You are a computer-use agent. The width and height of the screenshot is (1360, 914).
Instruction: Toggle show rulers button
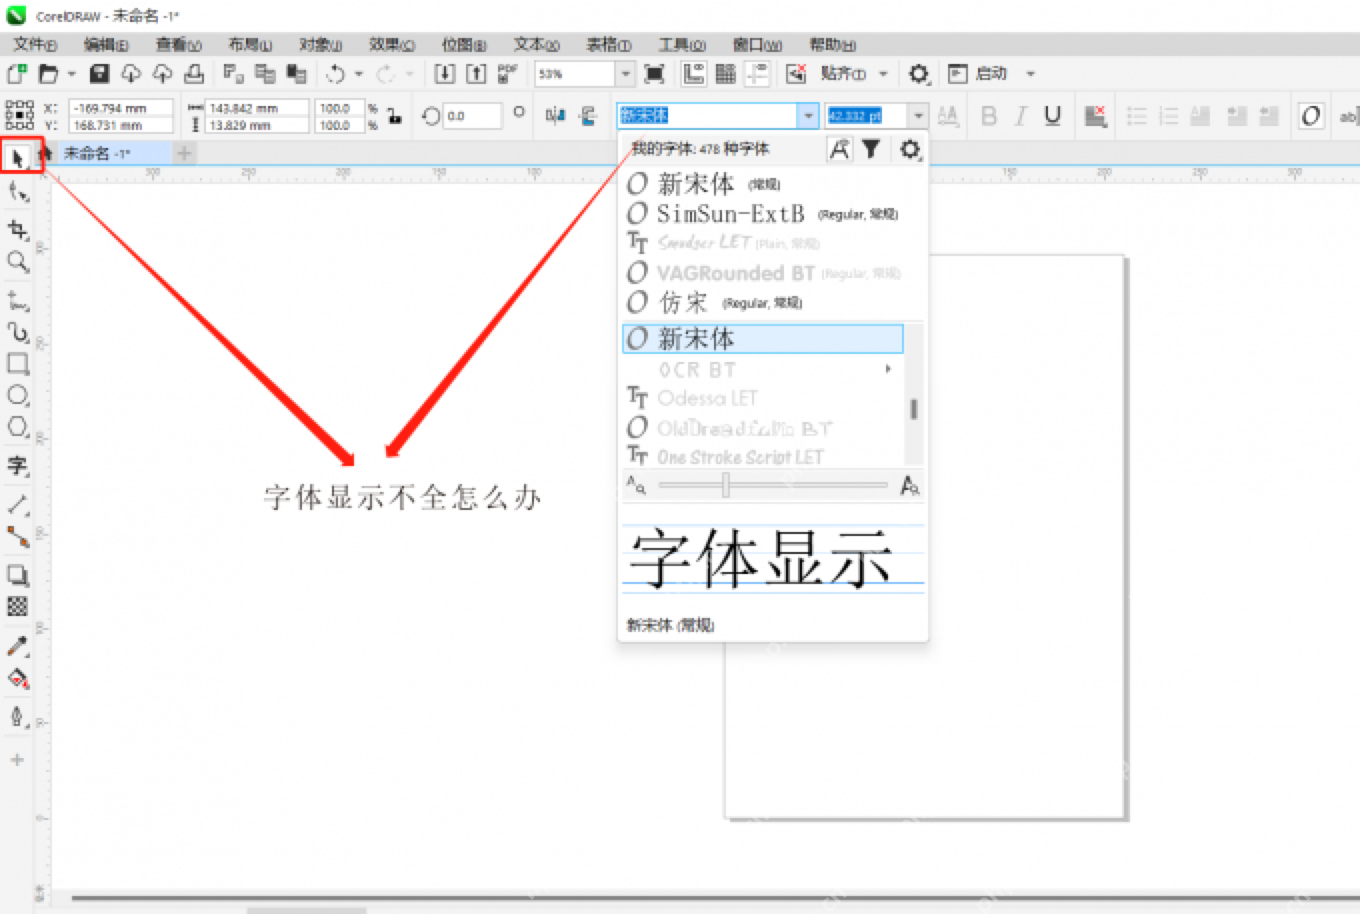[693, 73]
